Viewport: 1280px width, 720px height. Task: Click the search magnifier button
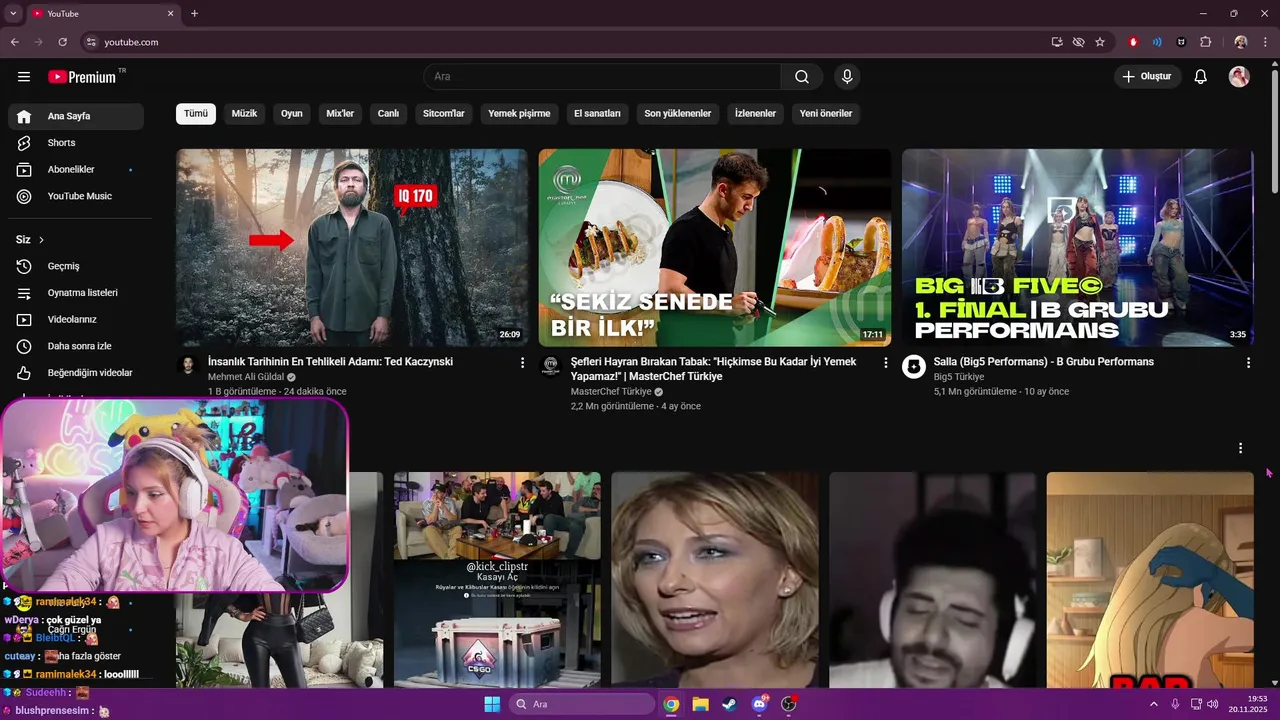coord(802,77)
